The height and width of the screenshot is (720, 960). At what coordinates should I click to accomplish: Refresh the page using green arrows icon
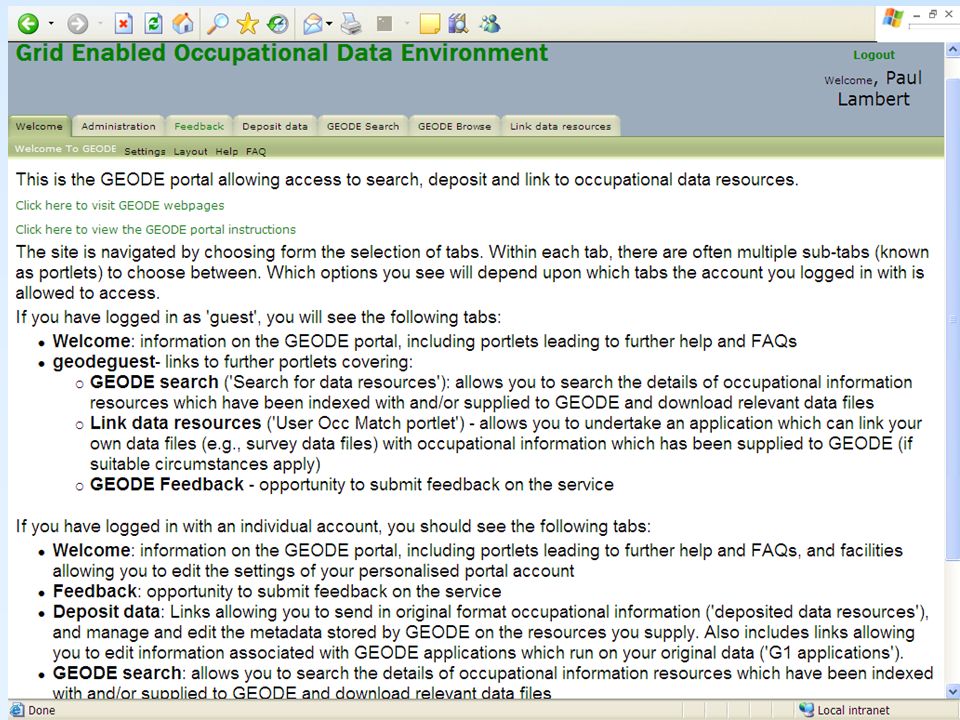pyautogui.click(x=153, y=24)
